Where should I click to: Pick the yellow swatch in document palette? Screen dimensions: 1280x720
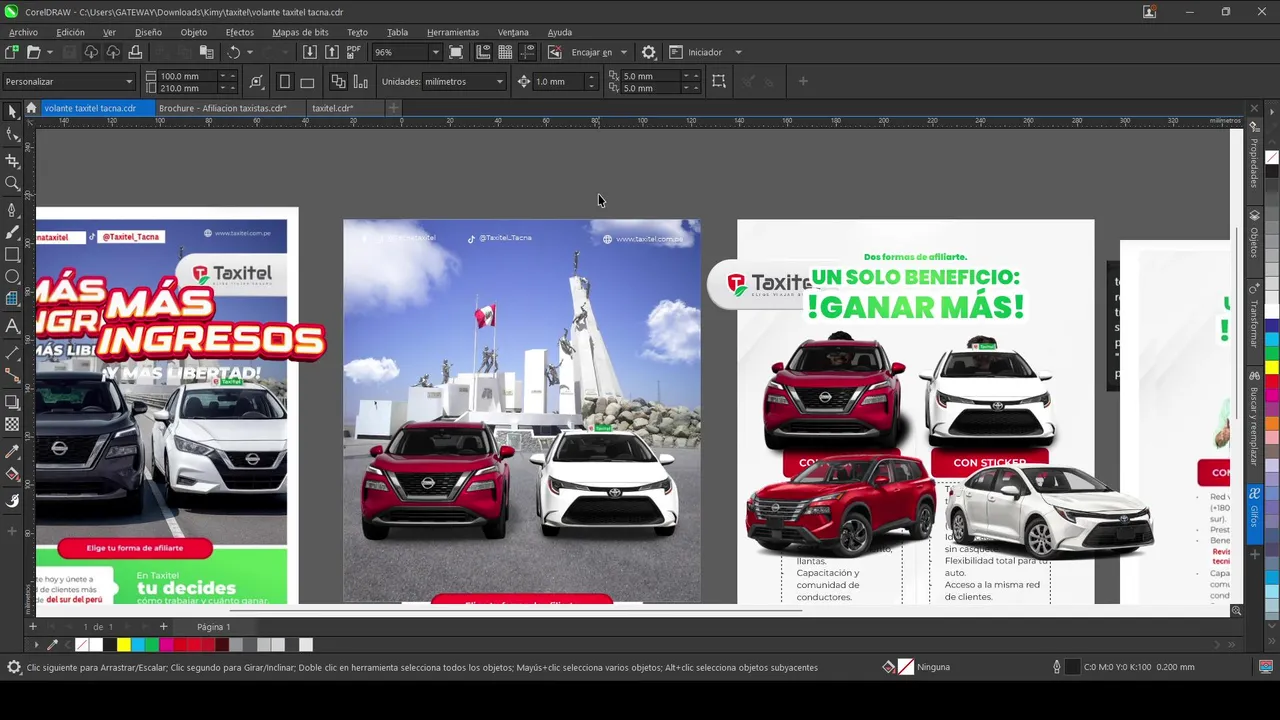point(123,645)
